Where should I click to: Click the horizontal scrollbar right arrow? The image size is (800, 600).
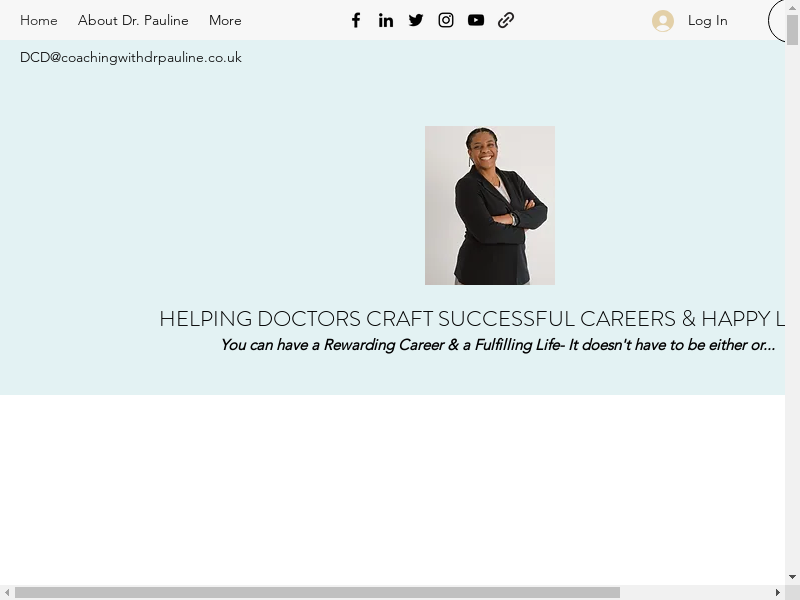pyautogui.click(x=778, y=592)
